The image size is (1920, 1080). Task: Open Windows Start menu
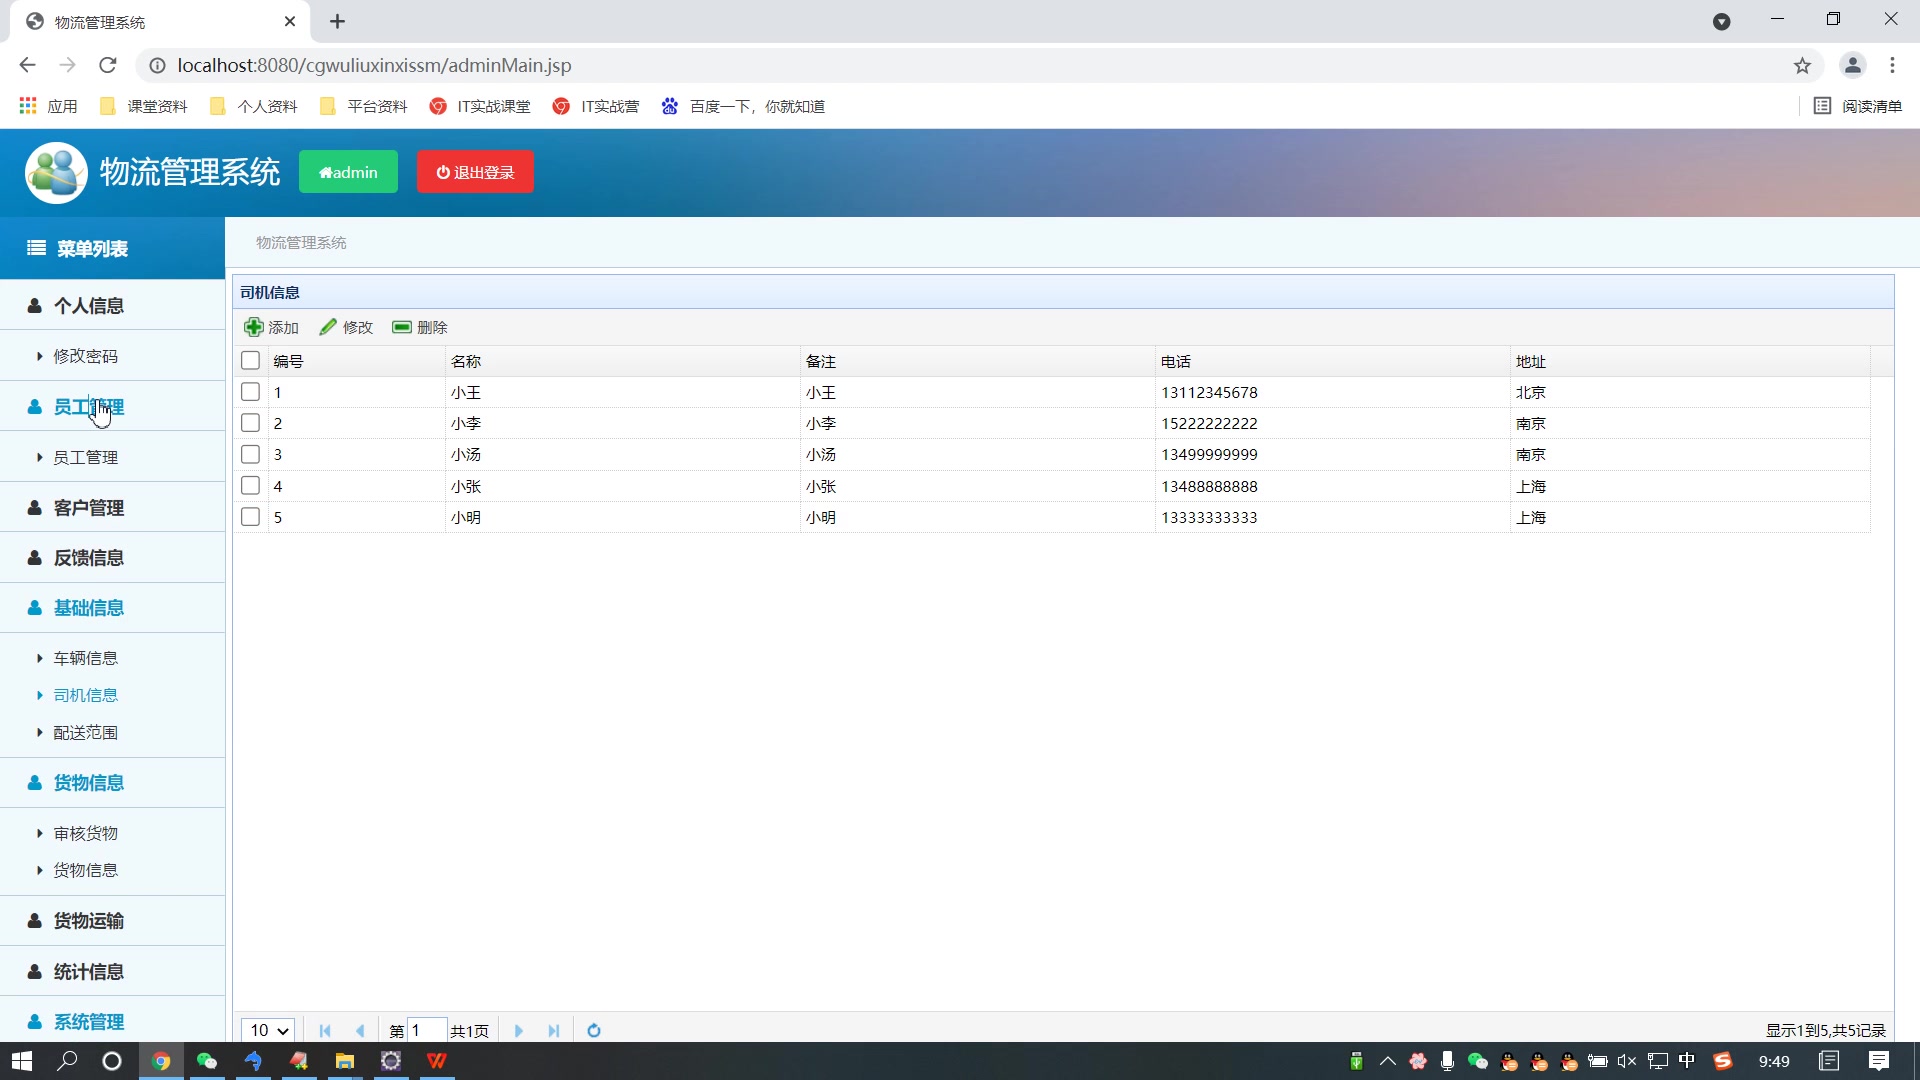[22, 1061]
